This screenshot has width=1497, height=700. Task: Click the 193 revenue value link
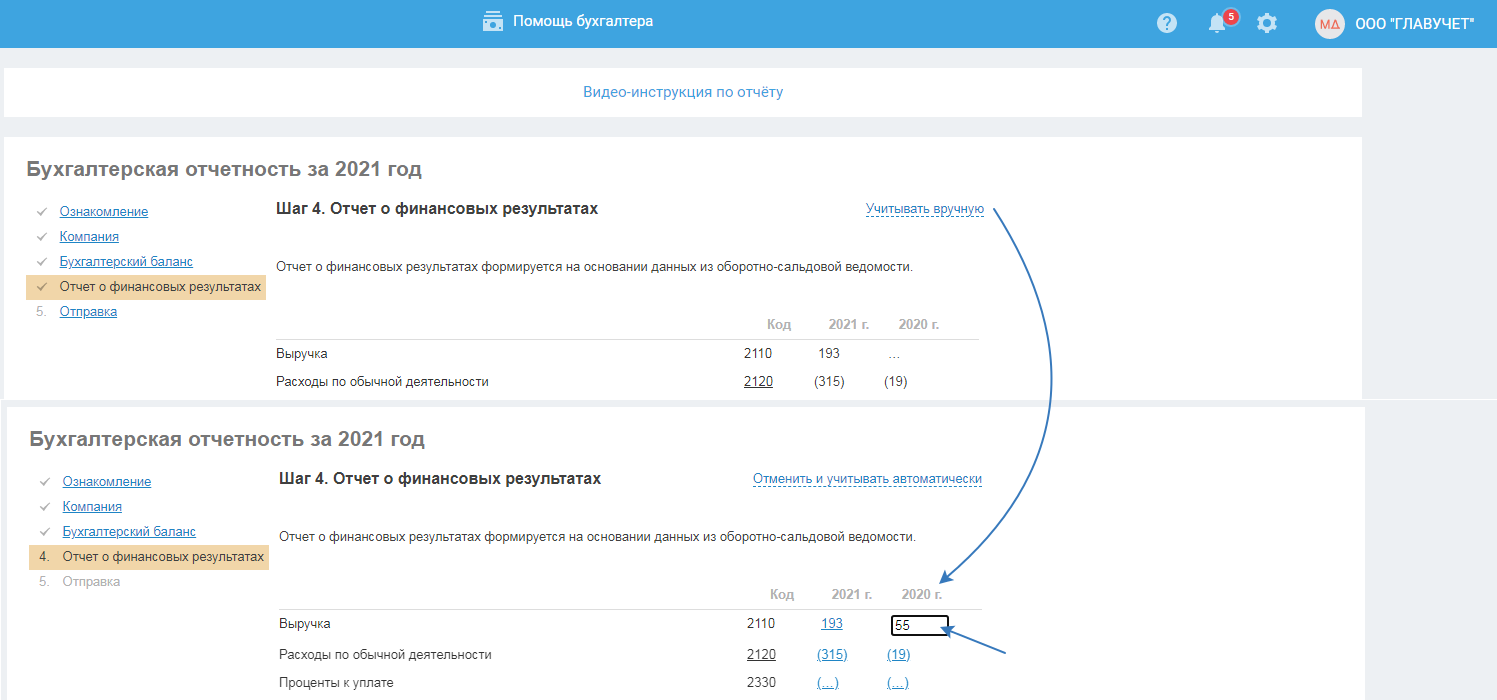point(832,624)
